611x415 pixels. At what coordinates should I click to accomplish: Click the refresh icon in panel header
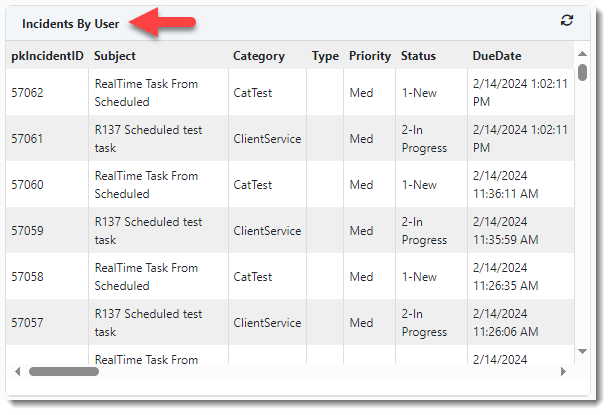[x=567, y=20]
